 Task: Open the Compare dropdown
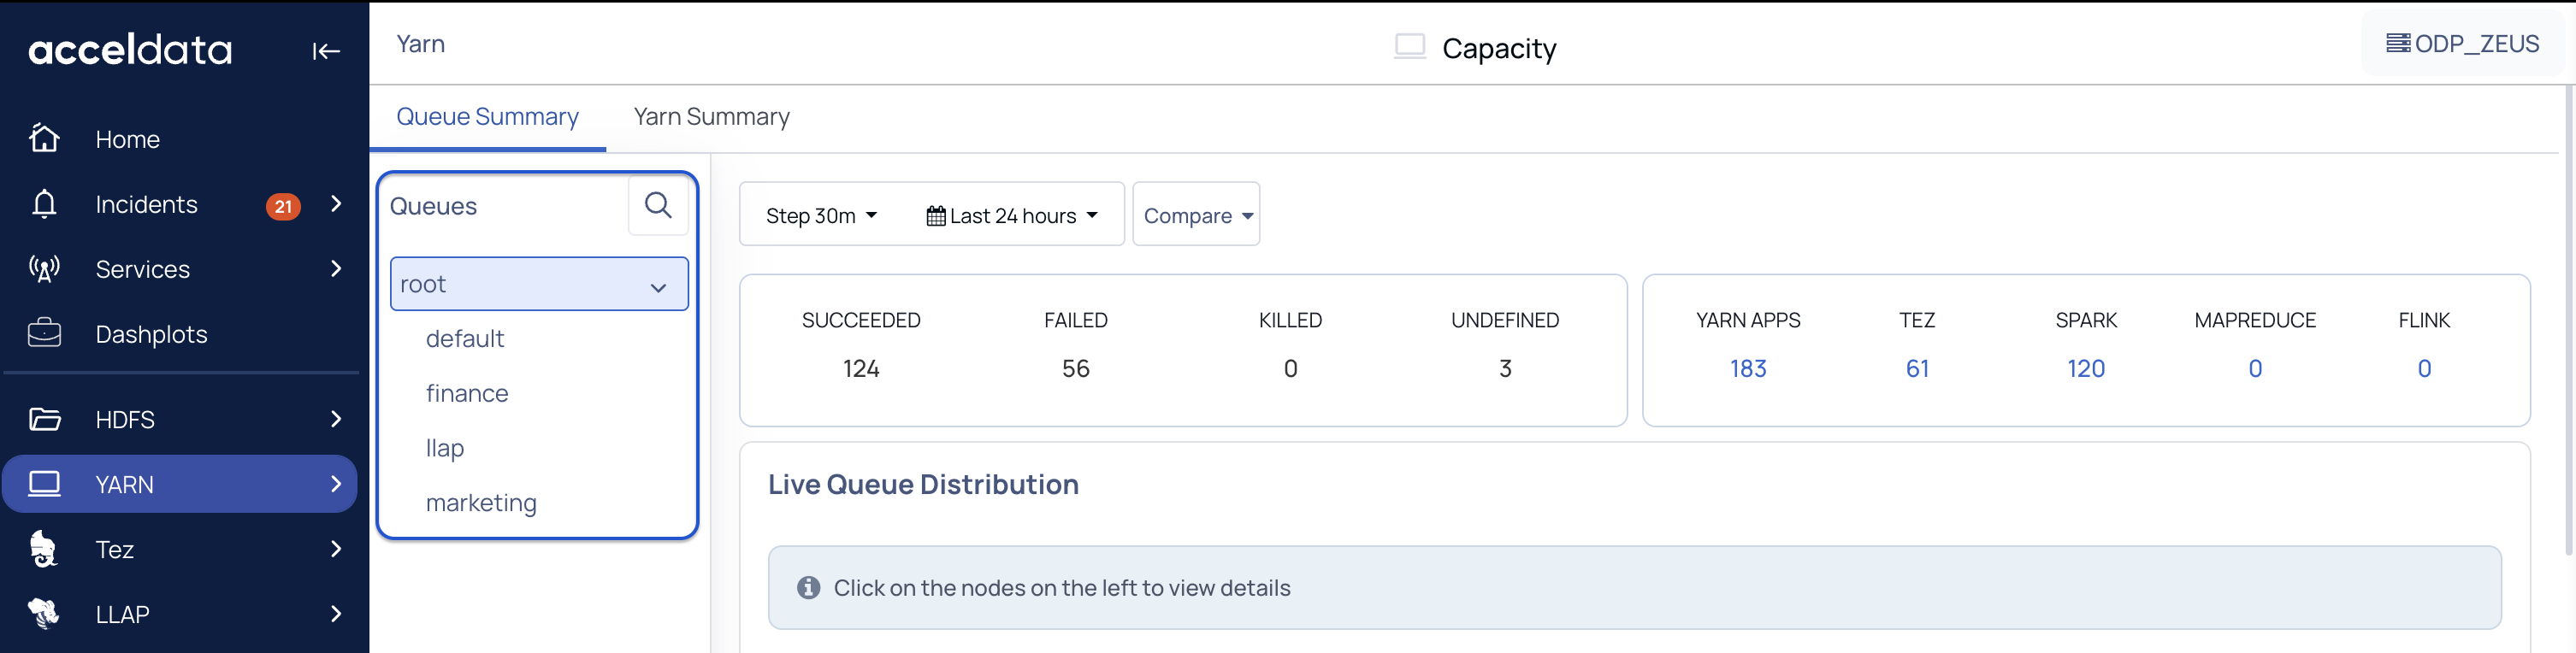1197,216
